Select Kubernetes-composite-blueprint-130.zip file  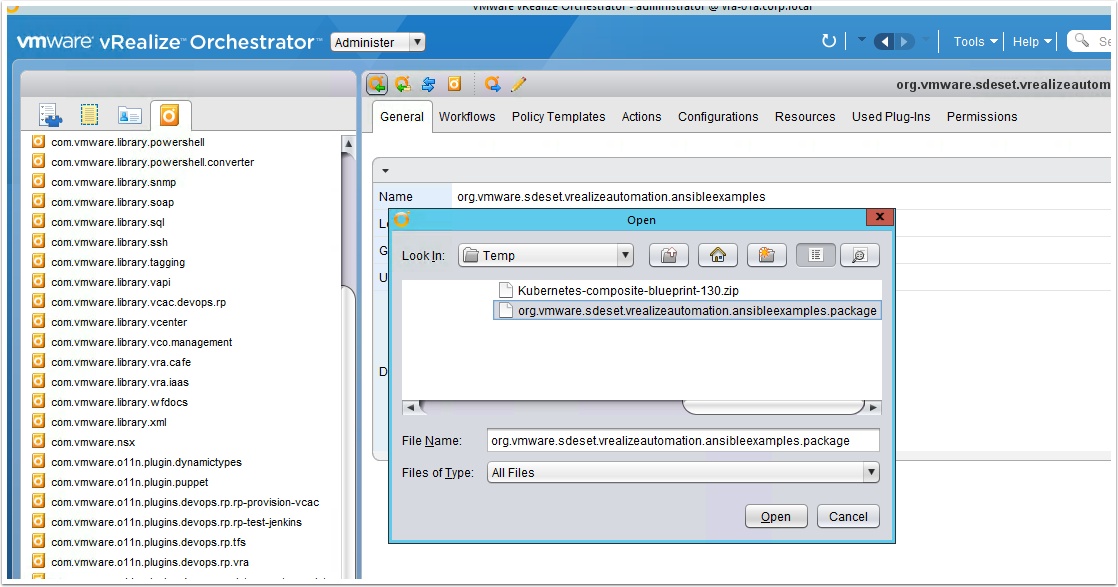[x=628, y=290]
